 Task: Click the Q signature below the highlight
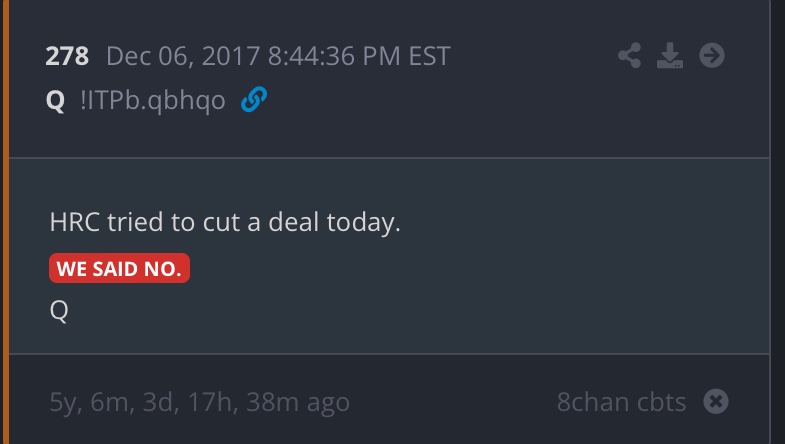(x=58, y=310)
